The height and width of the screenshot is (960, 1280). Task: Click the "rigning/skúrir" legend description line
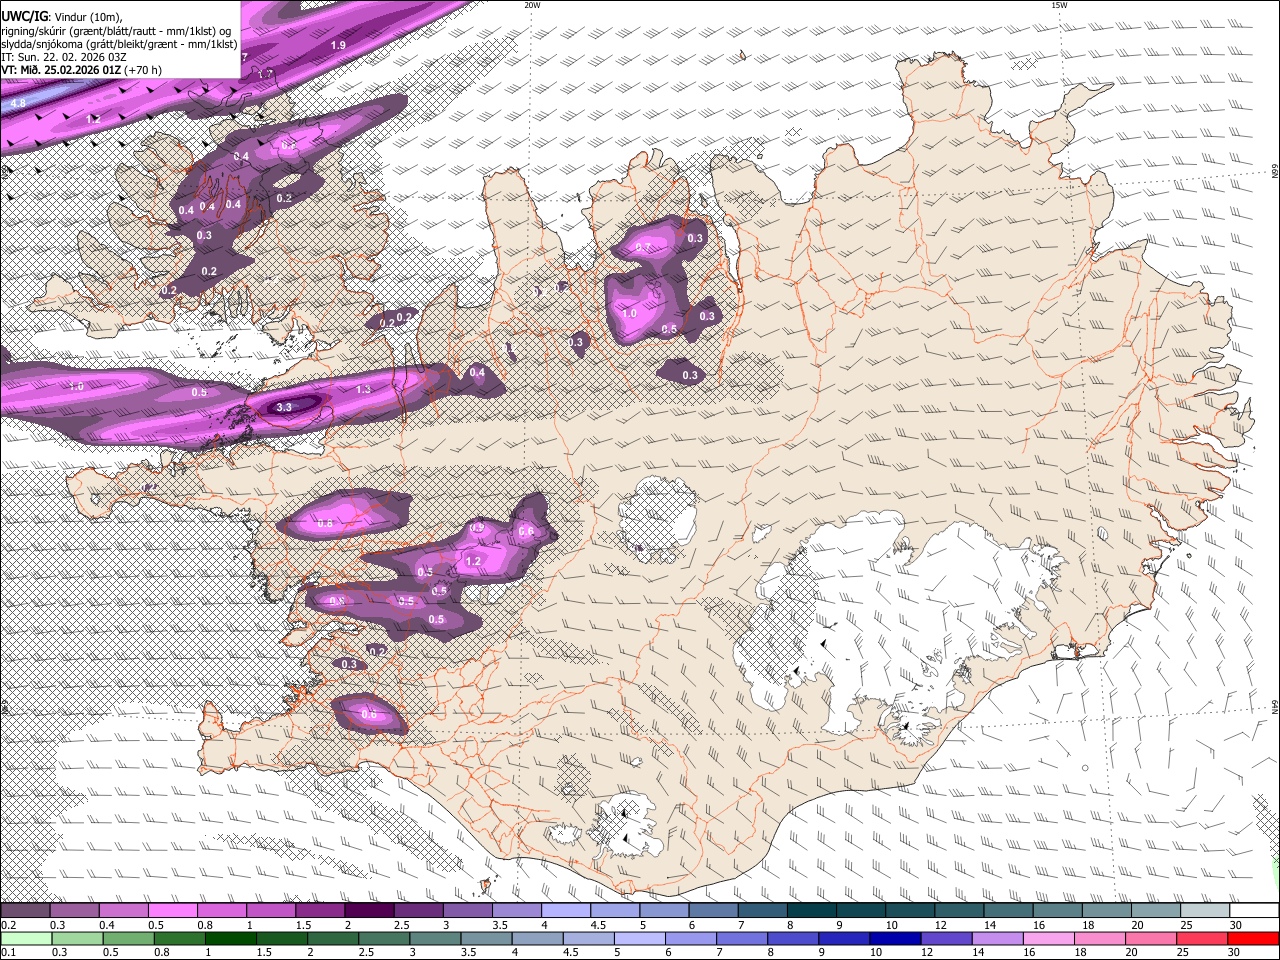pos(115,30)
